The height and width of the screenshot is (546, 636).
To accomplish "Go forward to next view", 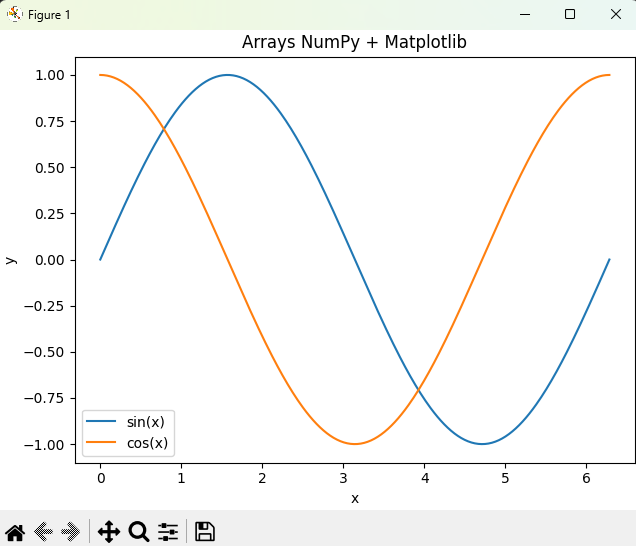I will point(70,531).
